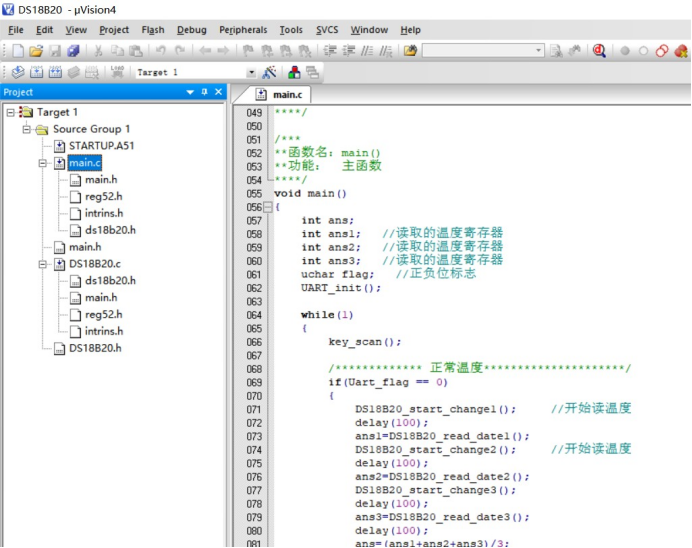Open the Project menu
This screenshot has width=692, height=548.
point(114,30)
